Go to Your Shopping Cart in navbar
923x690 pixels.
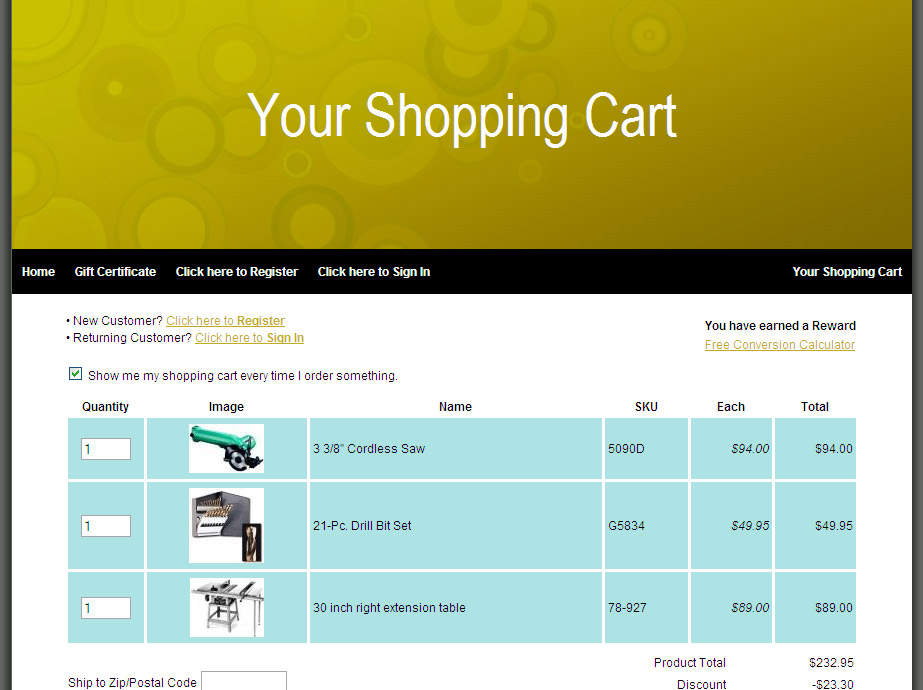(847, 272)
